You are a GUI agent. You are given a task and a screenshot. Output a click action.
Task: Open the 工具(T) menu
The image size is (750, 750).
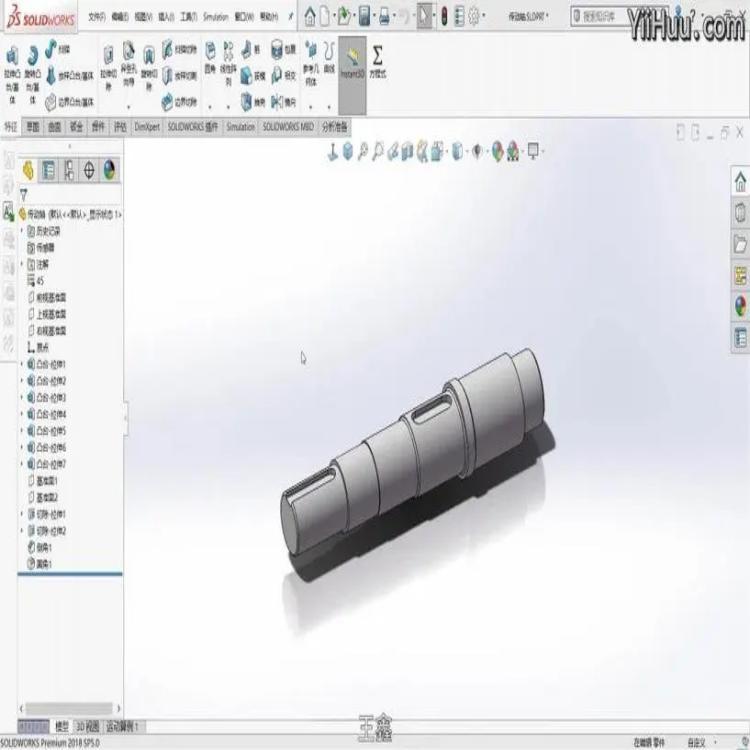(x=188, y=16)
